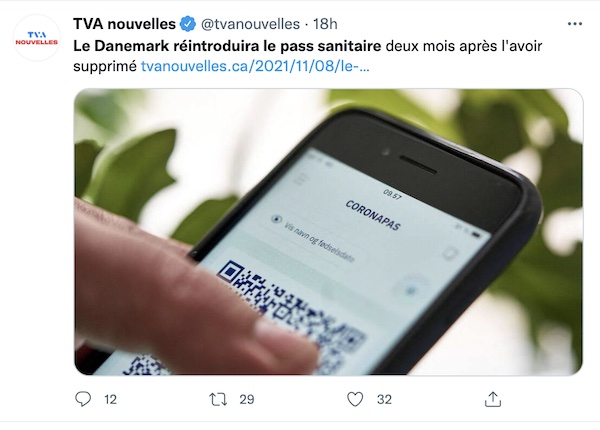Viewport: 600px width, 430px height.
Task: Open the three-dot more options menu
Action: coord(575,24)
